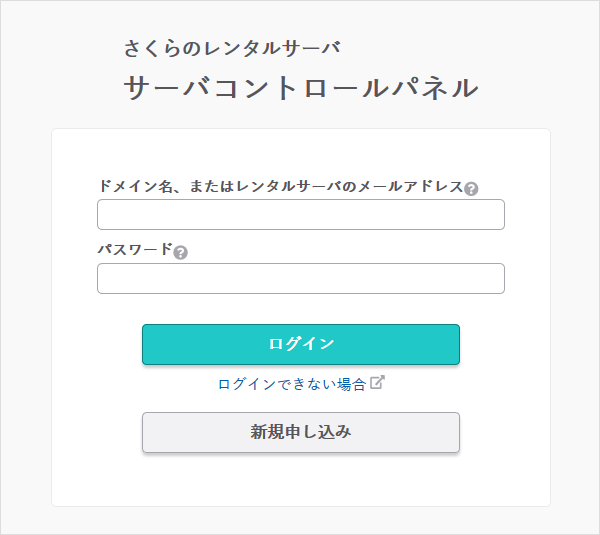Open the ログインできない場合 link

point(291,383)
